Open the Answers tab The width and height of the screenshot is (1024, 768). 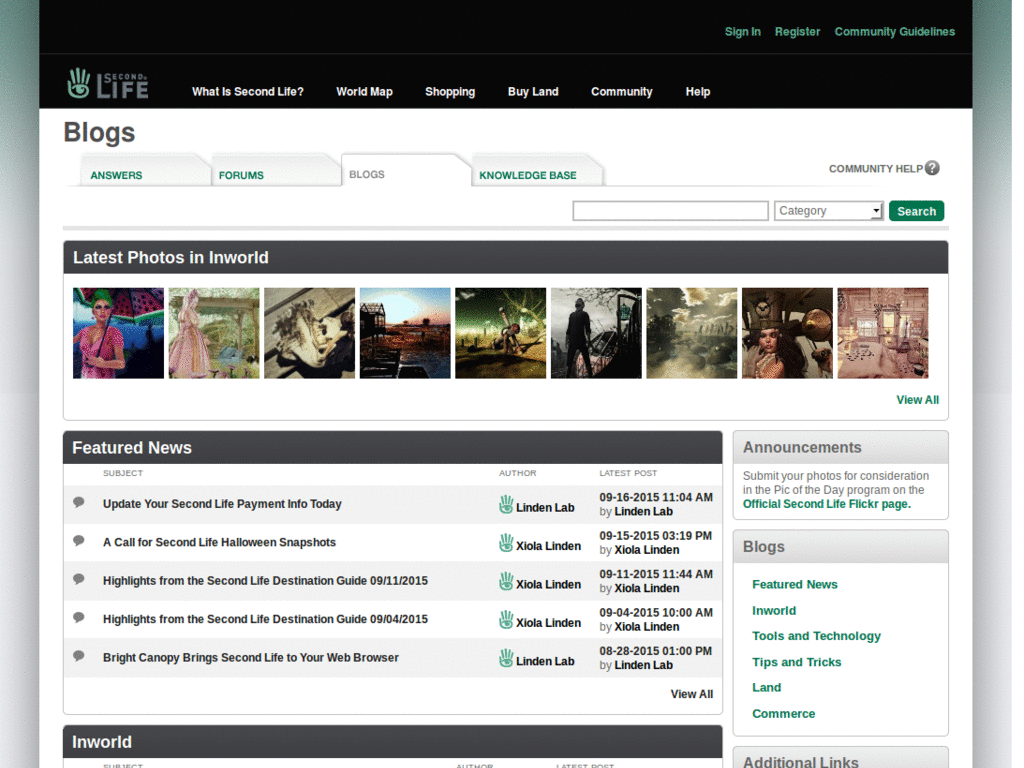click(x=116, y=174)
